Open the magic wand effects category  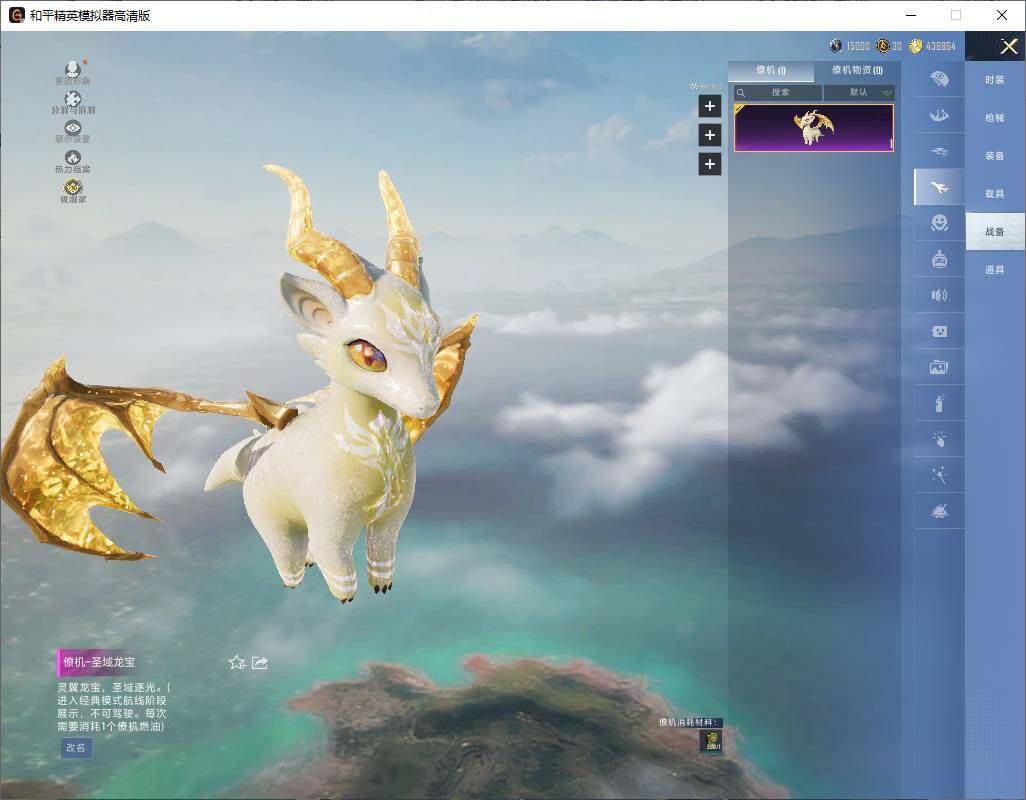pyautogui.click(x=939, y=475)
